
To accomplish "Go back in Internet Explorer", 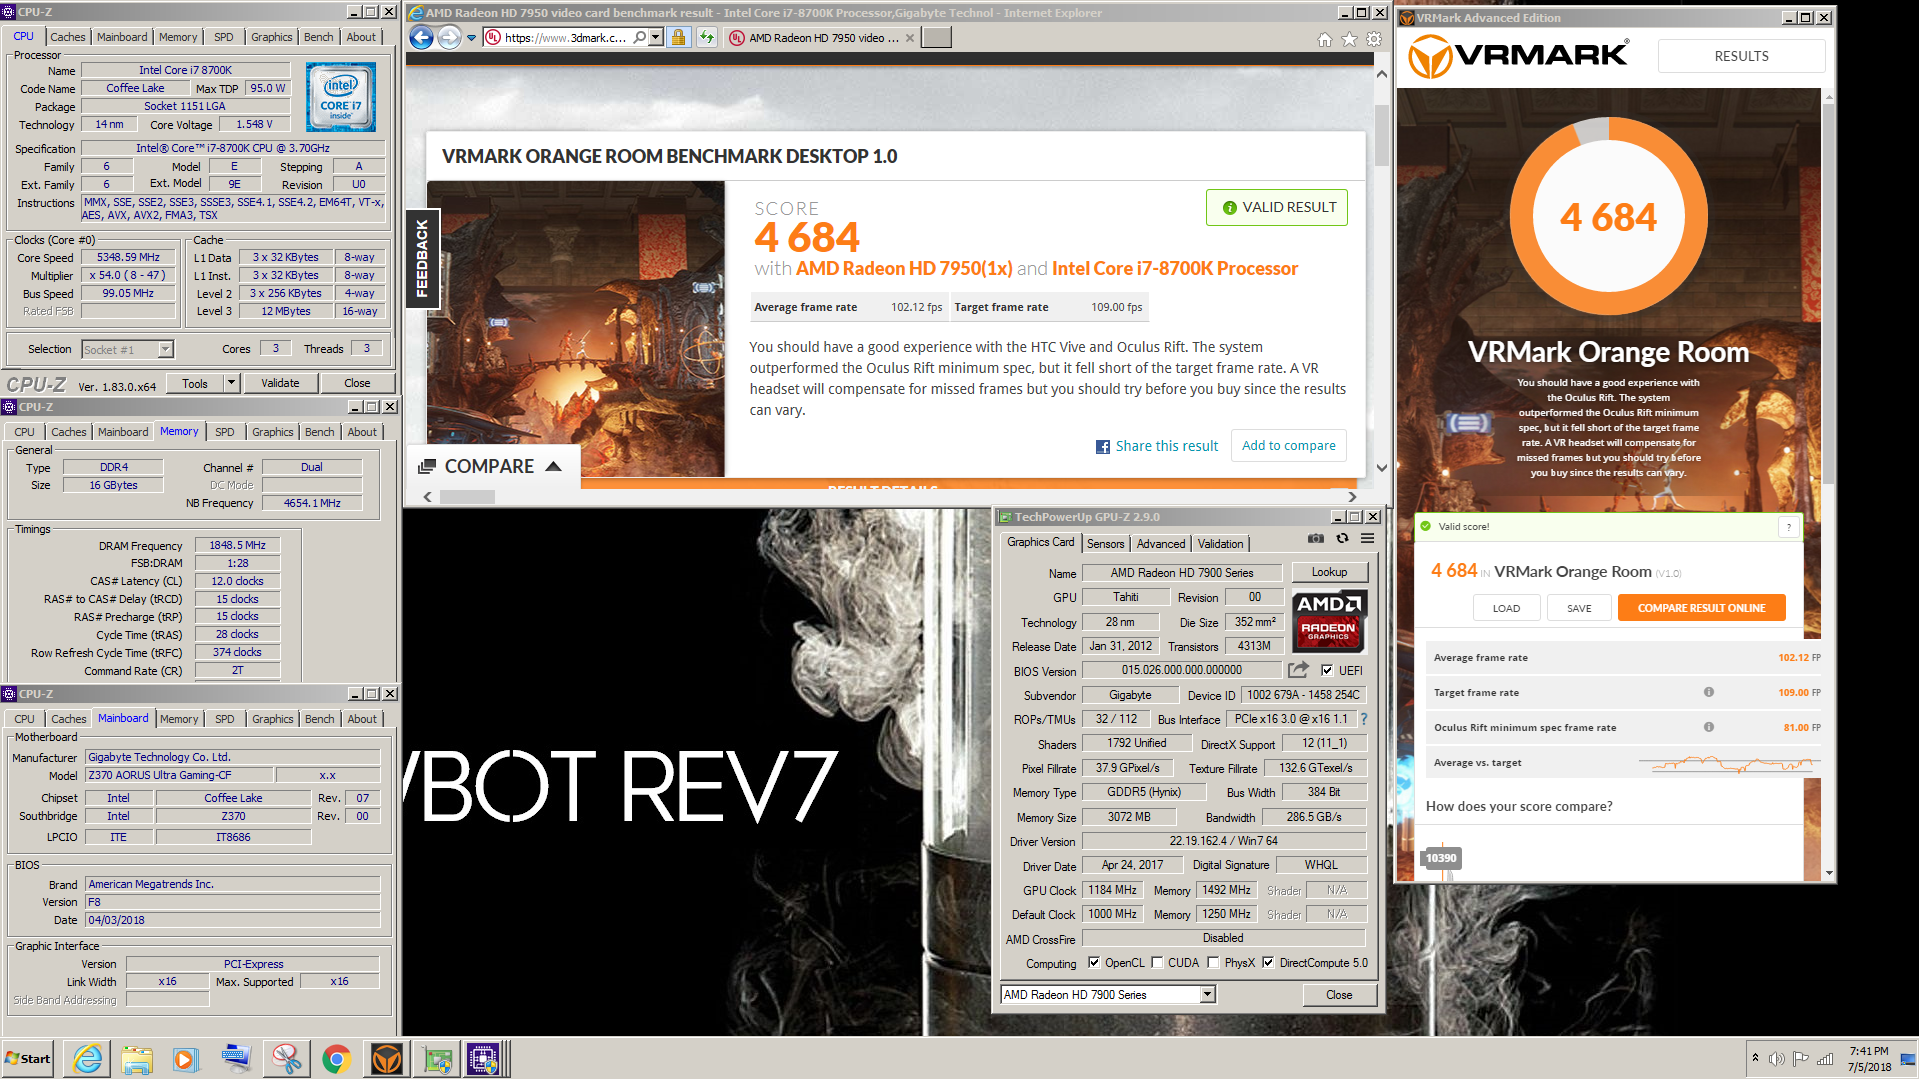I will coord(422,38).
